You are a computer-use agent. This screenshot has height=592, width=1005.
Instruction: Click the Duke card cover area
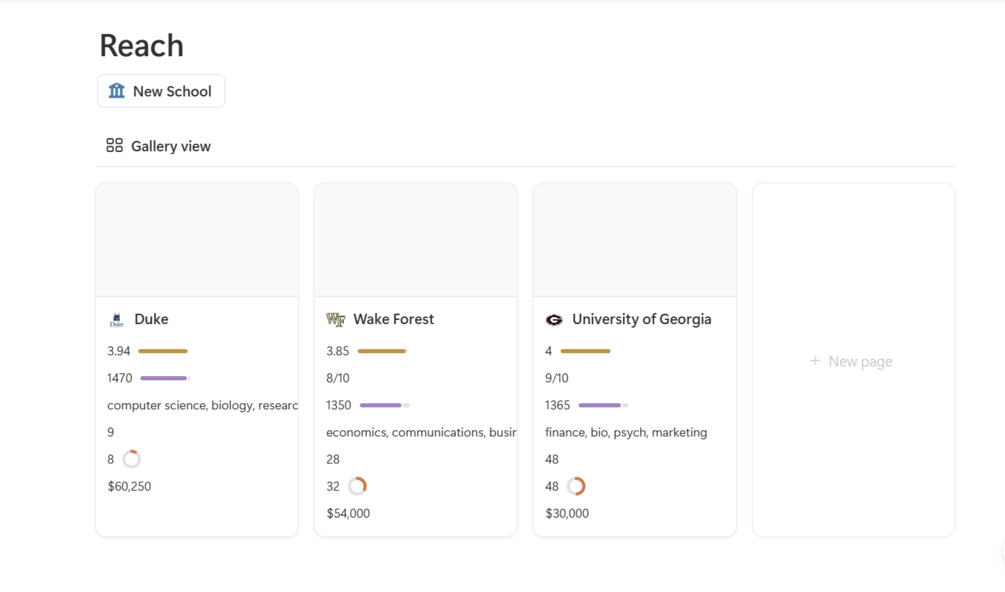click(197, 240)
